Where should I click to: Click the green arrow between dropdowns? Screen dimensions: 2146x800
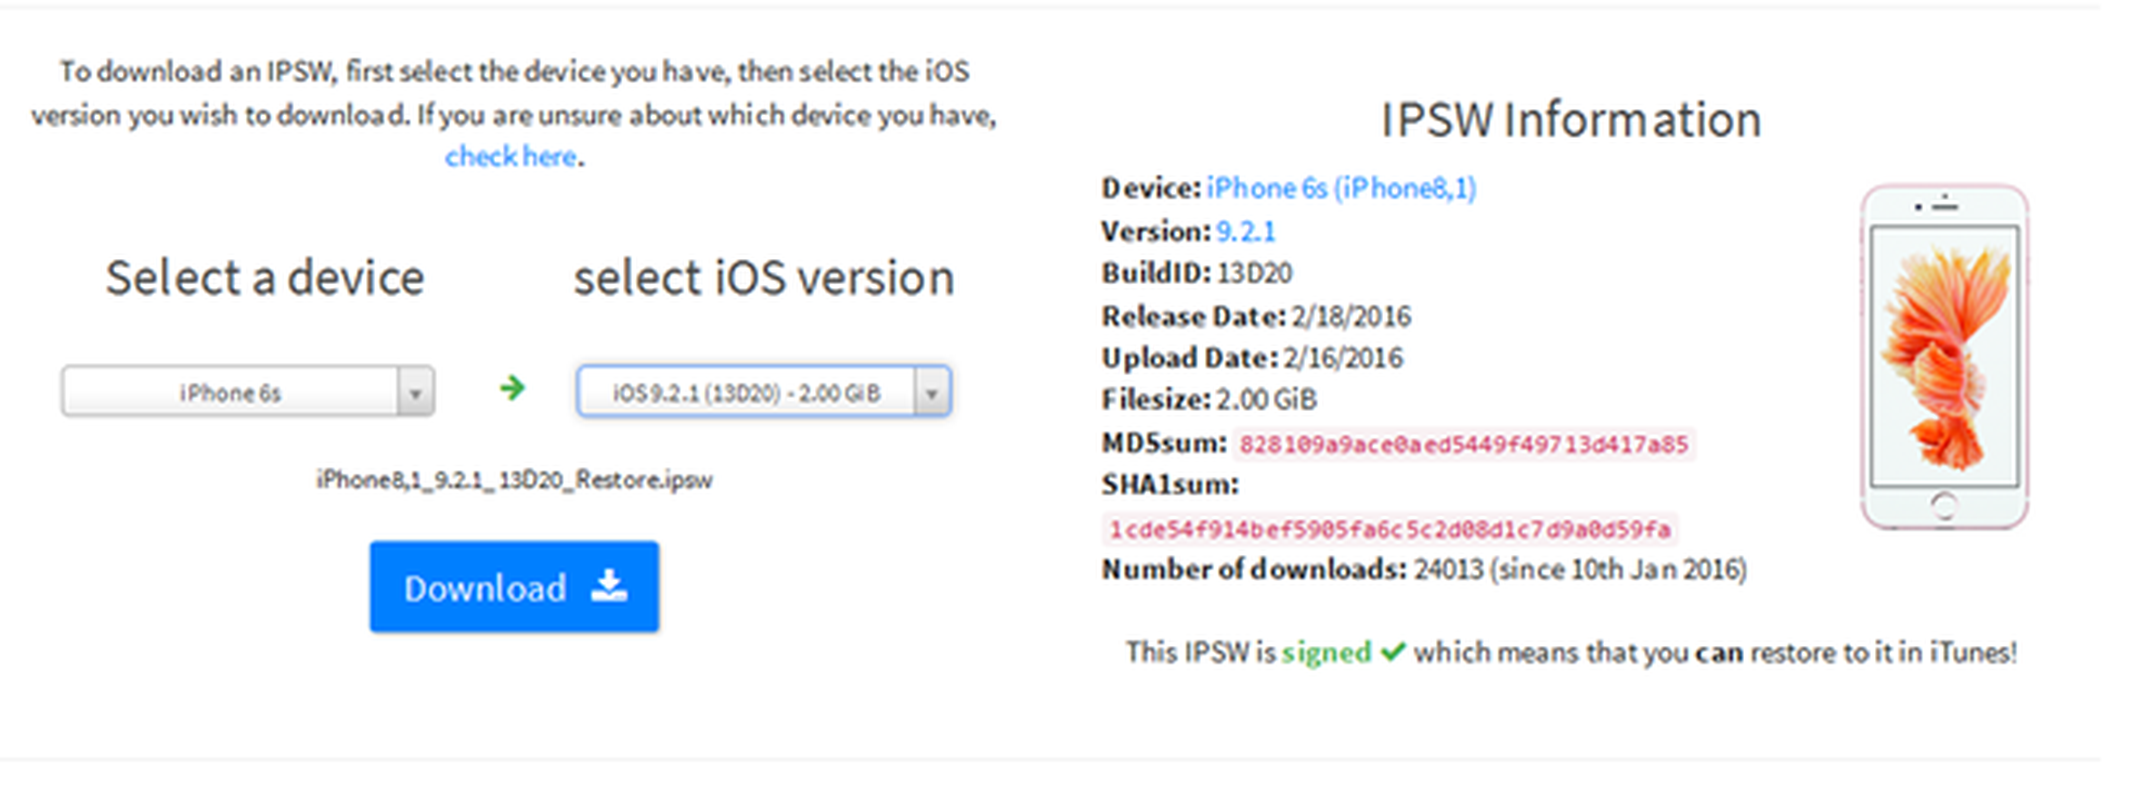point(512,388)
